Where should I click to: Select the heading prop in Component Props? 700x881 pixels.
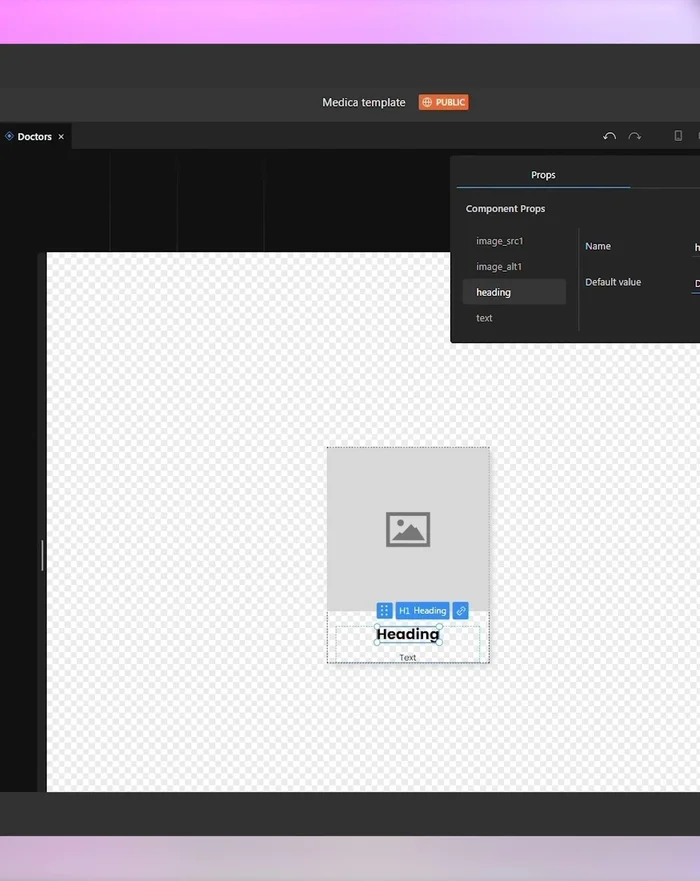click(x=494, y=292)
